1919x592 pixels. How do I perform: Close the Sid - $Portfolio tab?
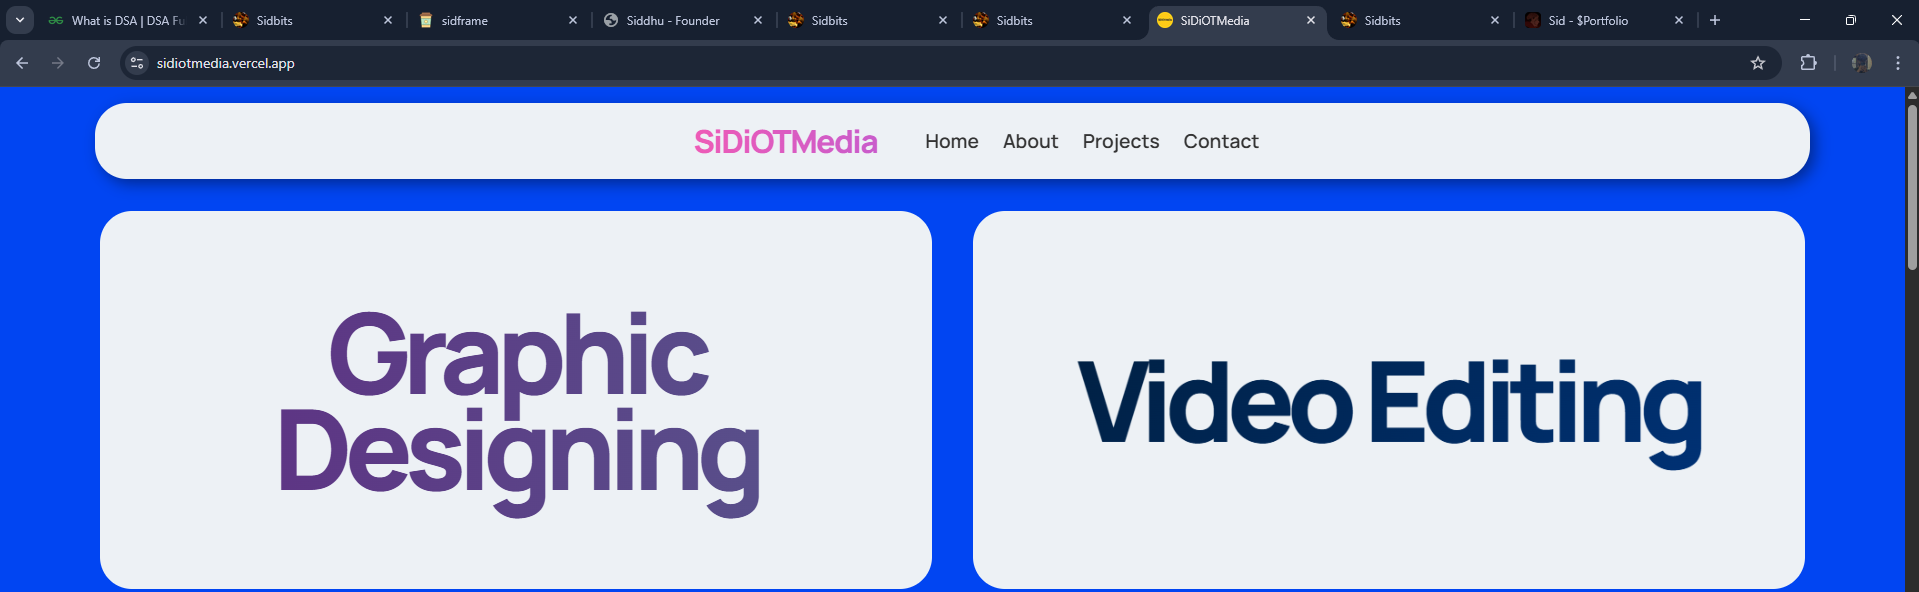[1679, 20]
